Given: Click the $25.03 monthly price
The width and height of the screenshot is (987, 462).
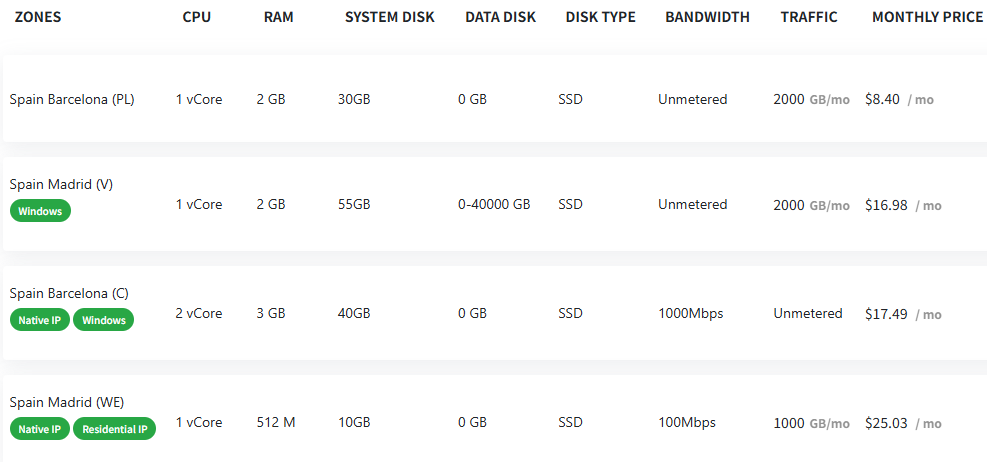Looking at the screenshot, I should click(886, 423).
